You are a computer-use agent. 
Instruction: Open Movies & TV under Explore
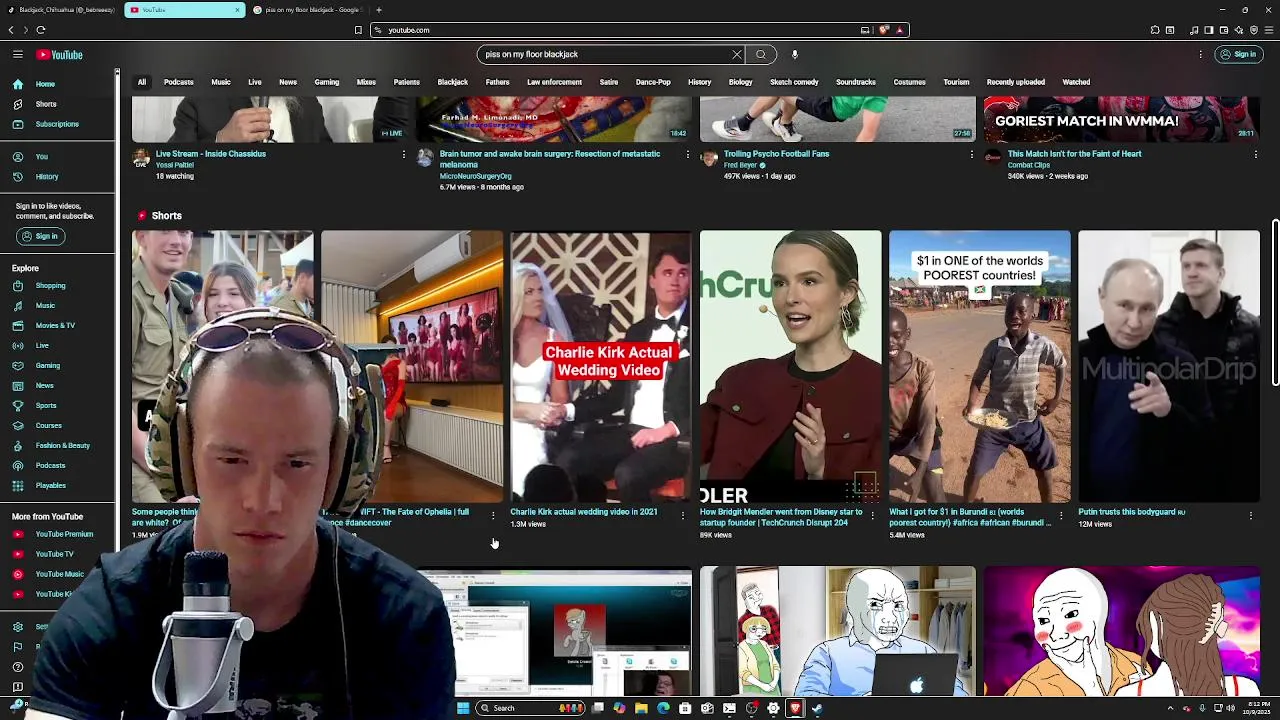point(58,325)
